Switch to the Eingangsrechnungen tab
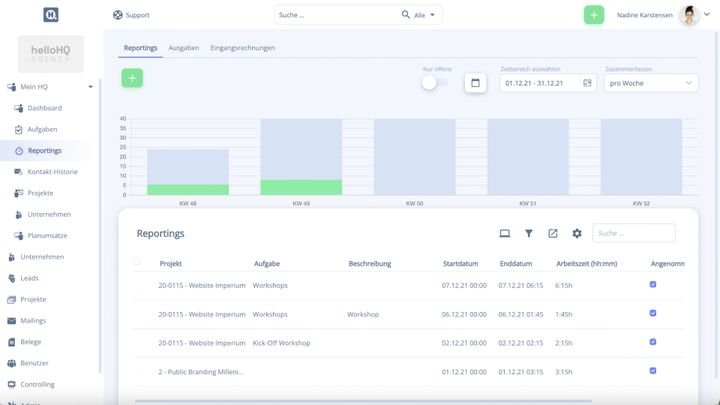 pos(242,48)
